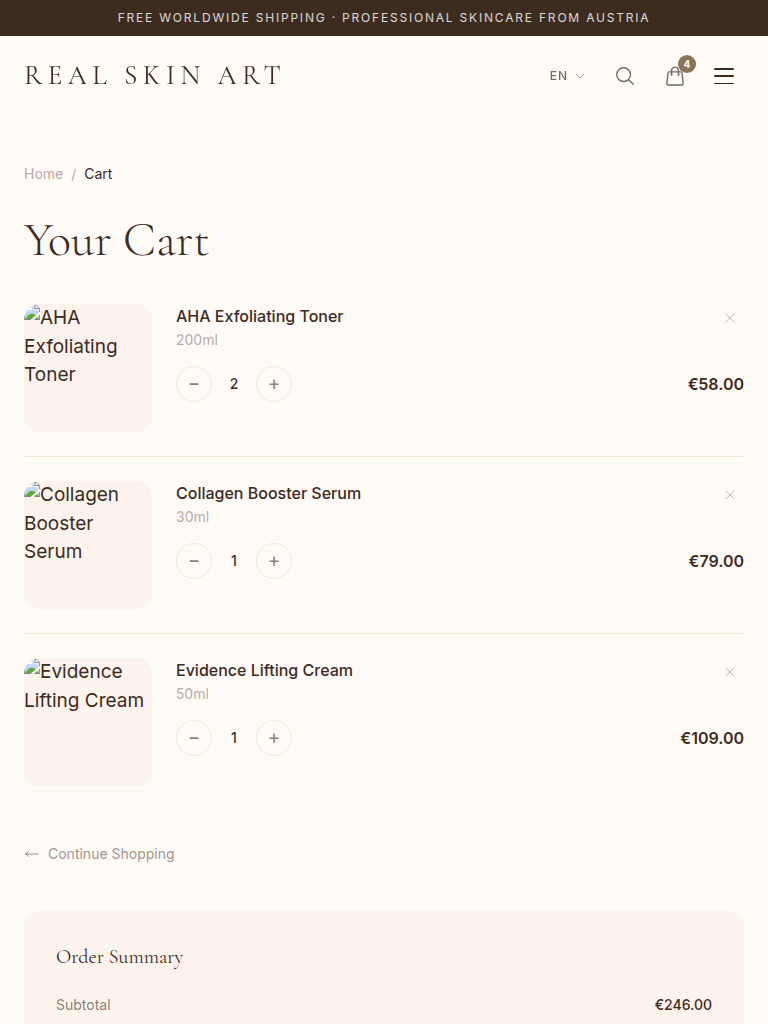Open the shopping bag cart icon
This screenshot has height=1024, width=768.
676,76
